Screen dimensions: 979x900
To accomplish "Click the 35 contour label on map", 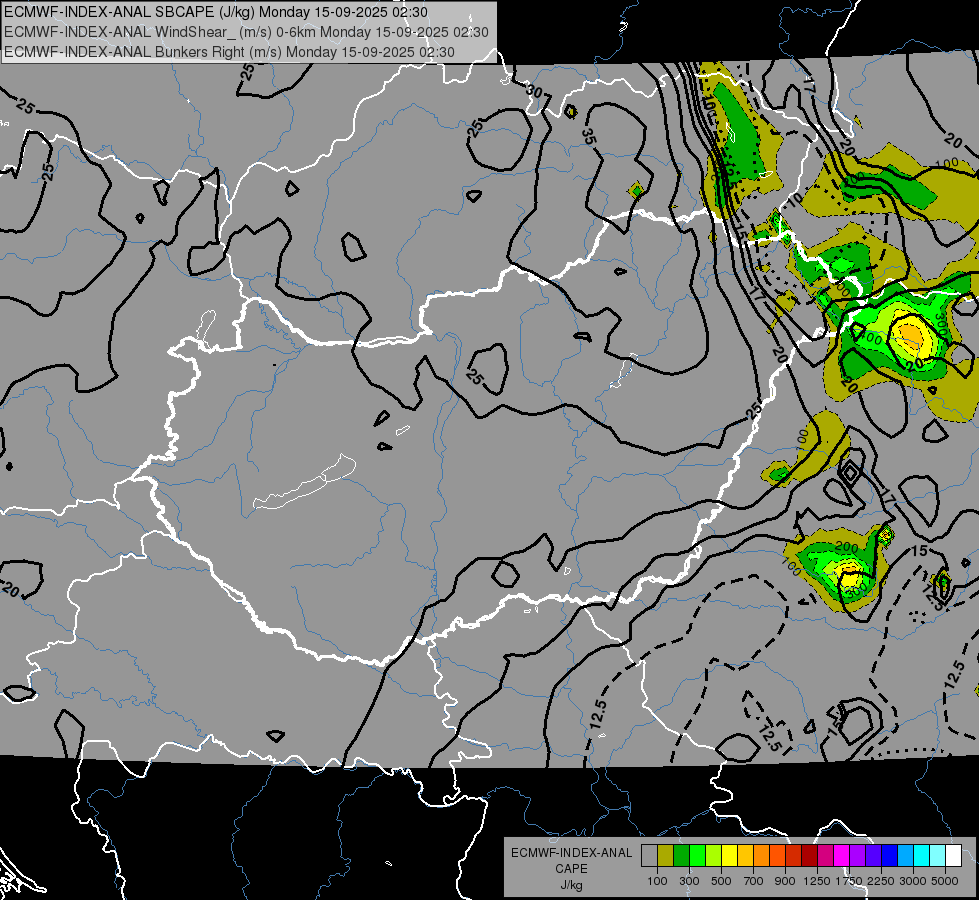I will (x=588, y=137).
